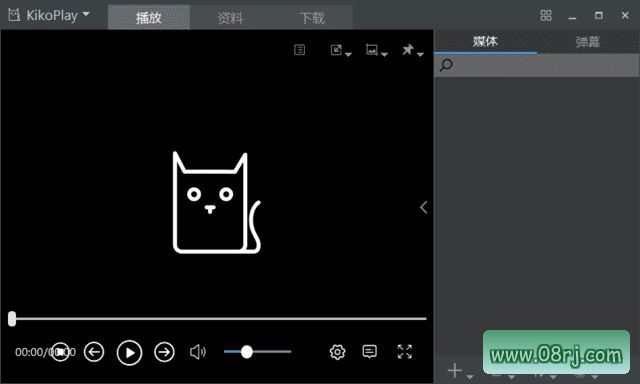Toggle the media info list icon

coord(300,50)
